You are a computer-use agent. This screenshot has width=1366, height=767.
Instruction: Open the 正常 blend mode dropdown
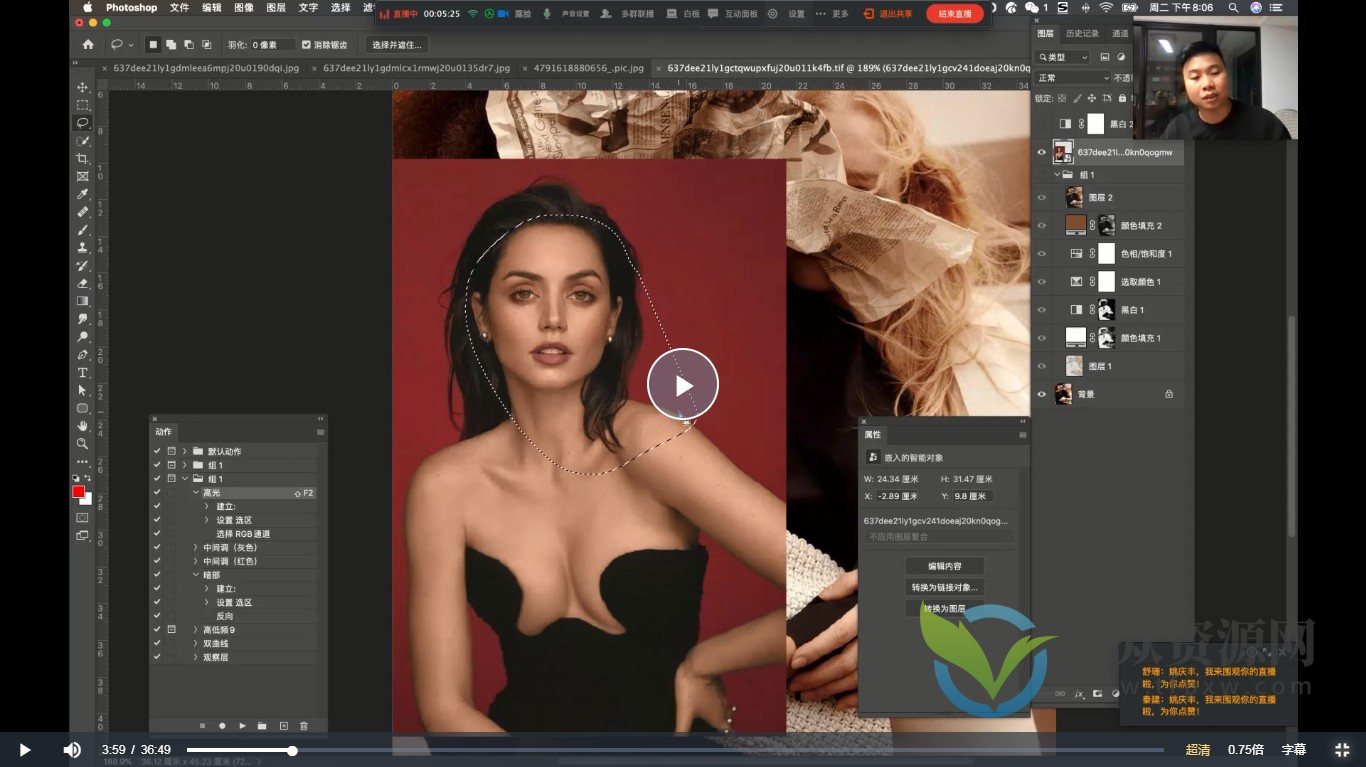click(x=1074, y=78)
